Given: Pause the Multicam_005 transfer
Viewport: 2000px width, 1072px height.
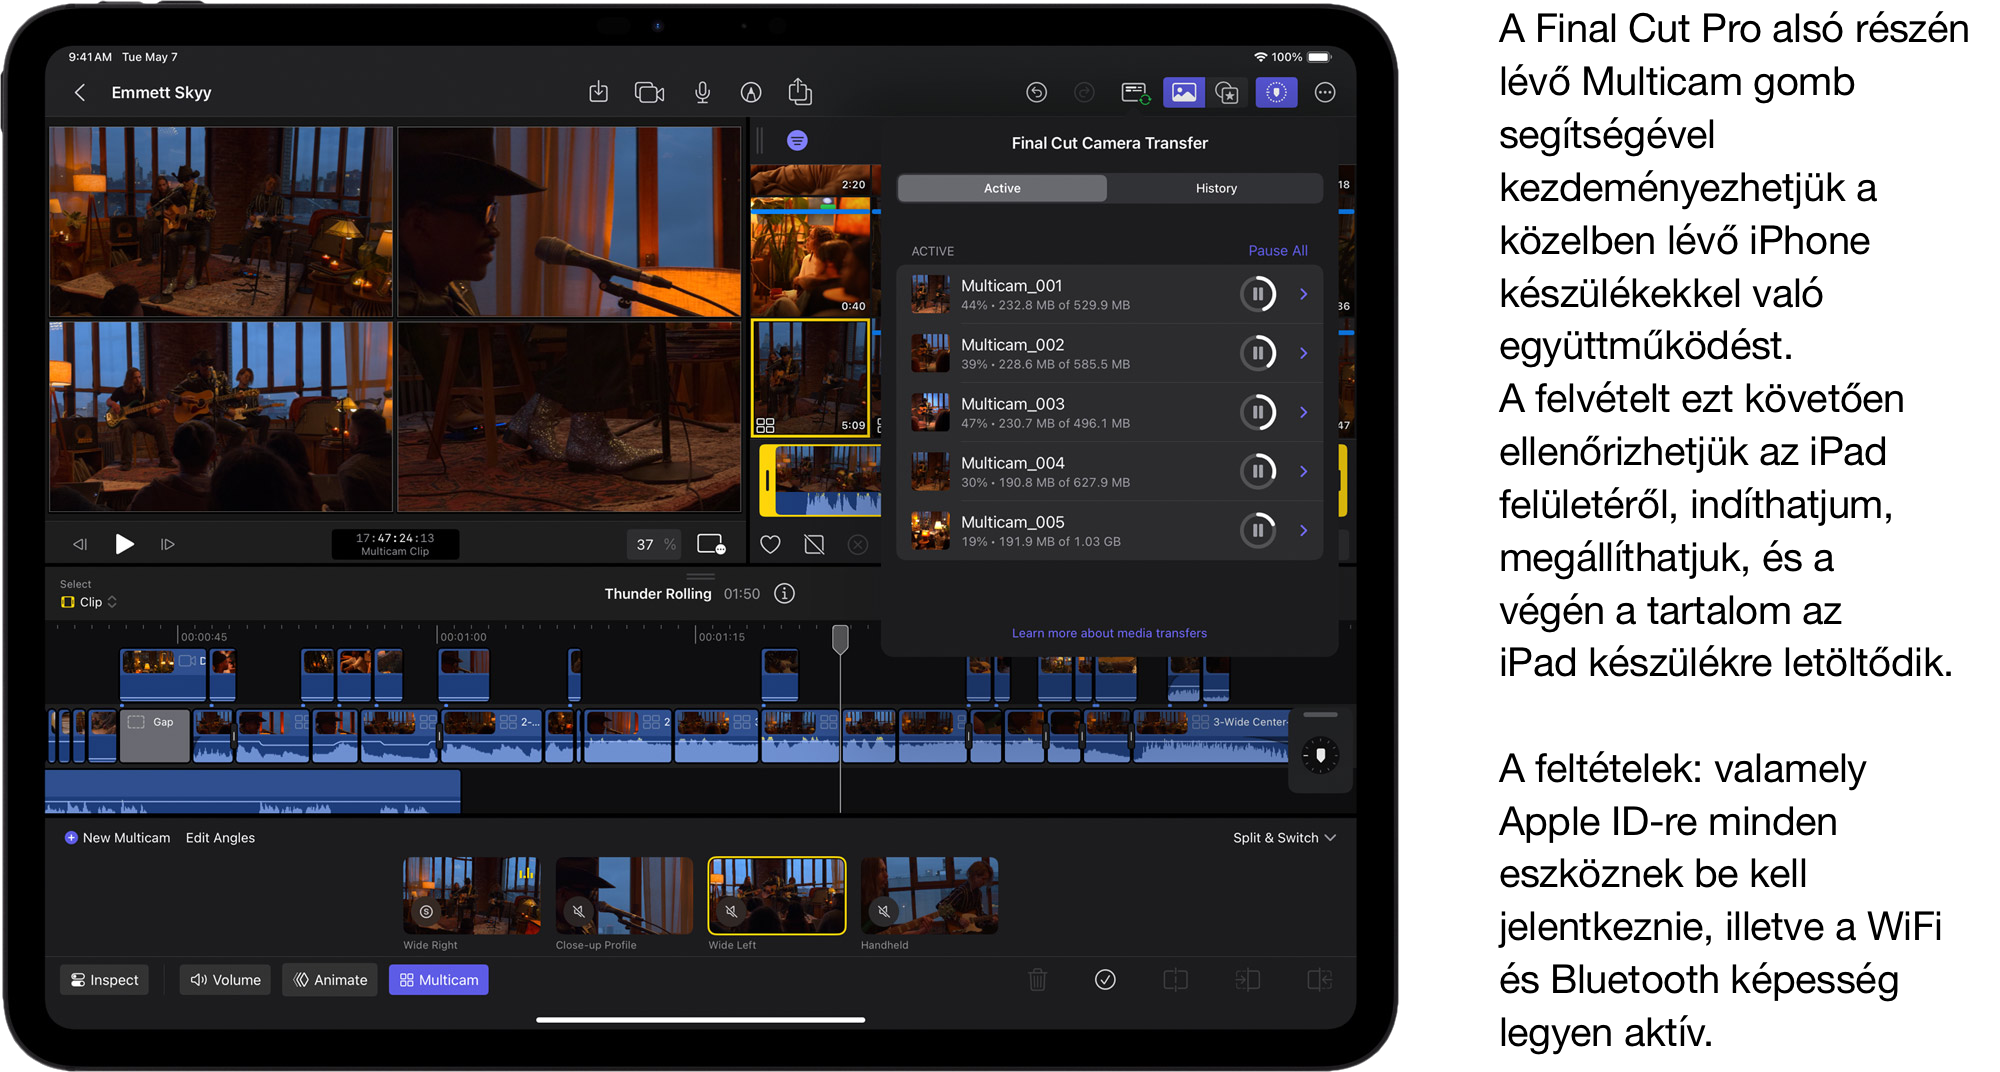Looking at the screenshot, I should 1258,530.
